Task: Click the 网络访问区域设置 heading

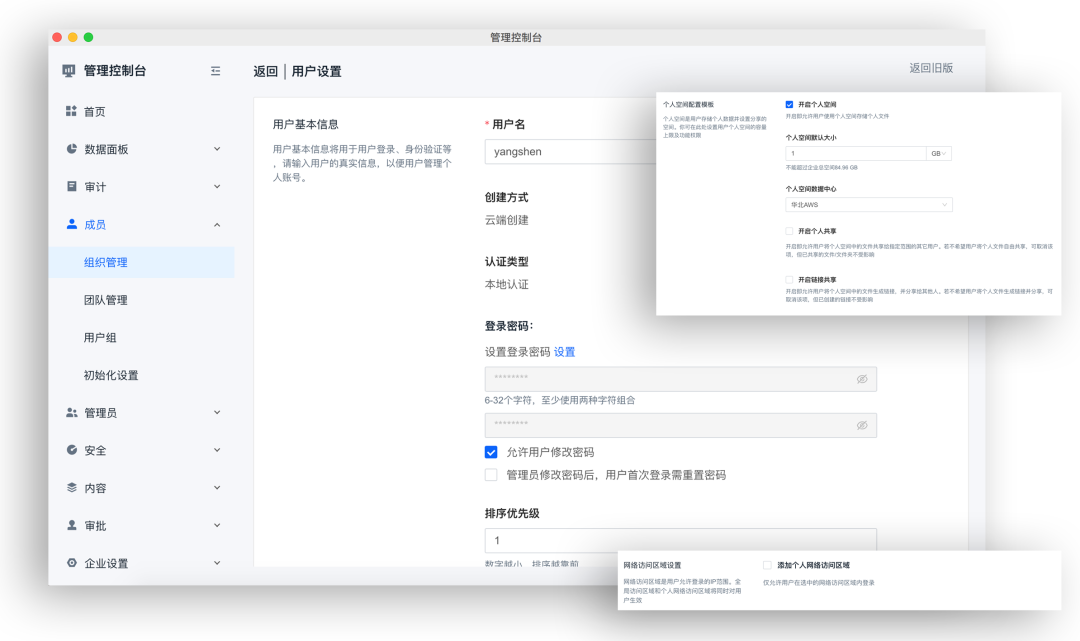Action: (x=652, y=565)
